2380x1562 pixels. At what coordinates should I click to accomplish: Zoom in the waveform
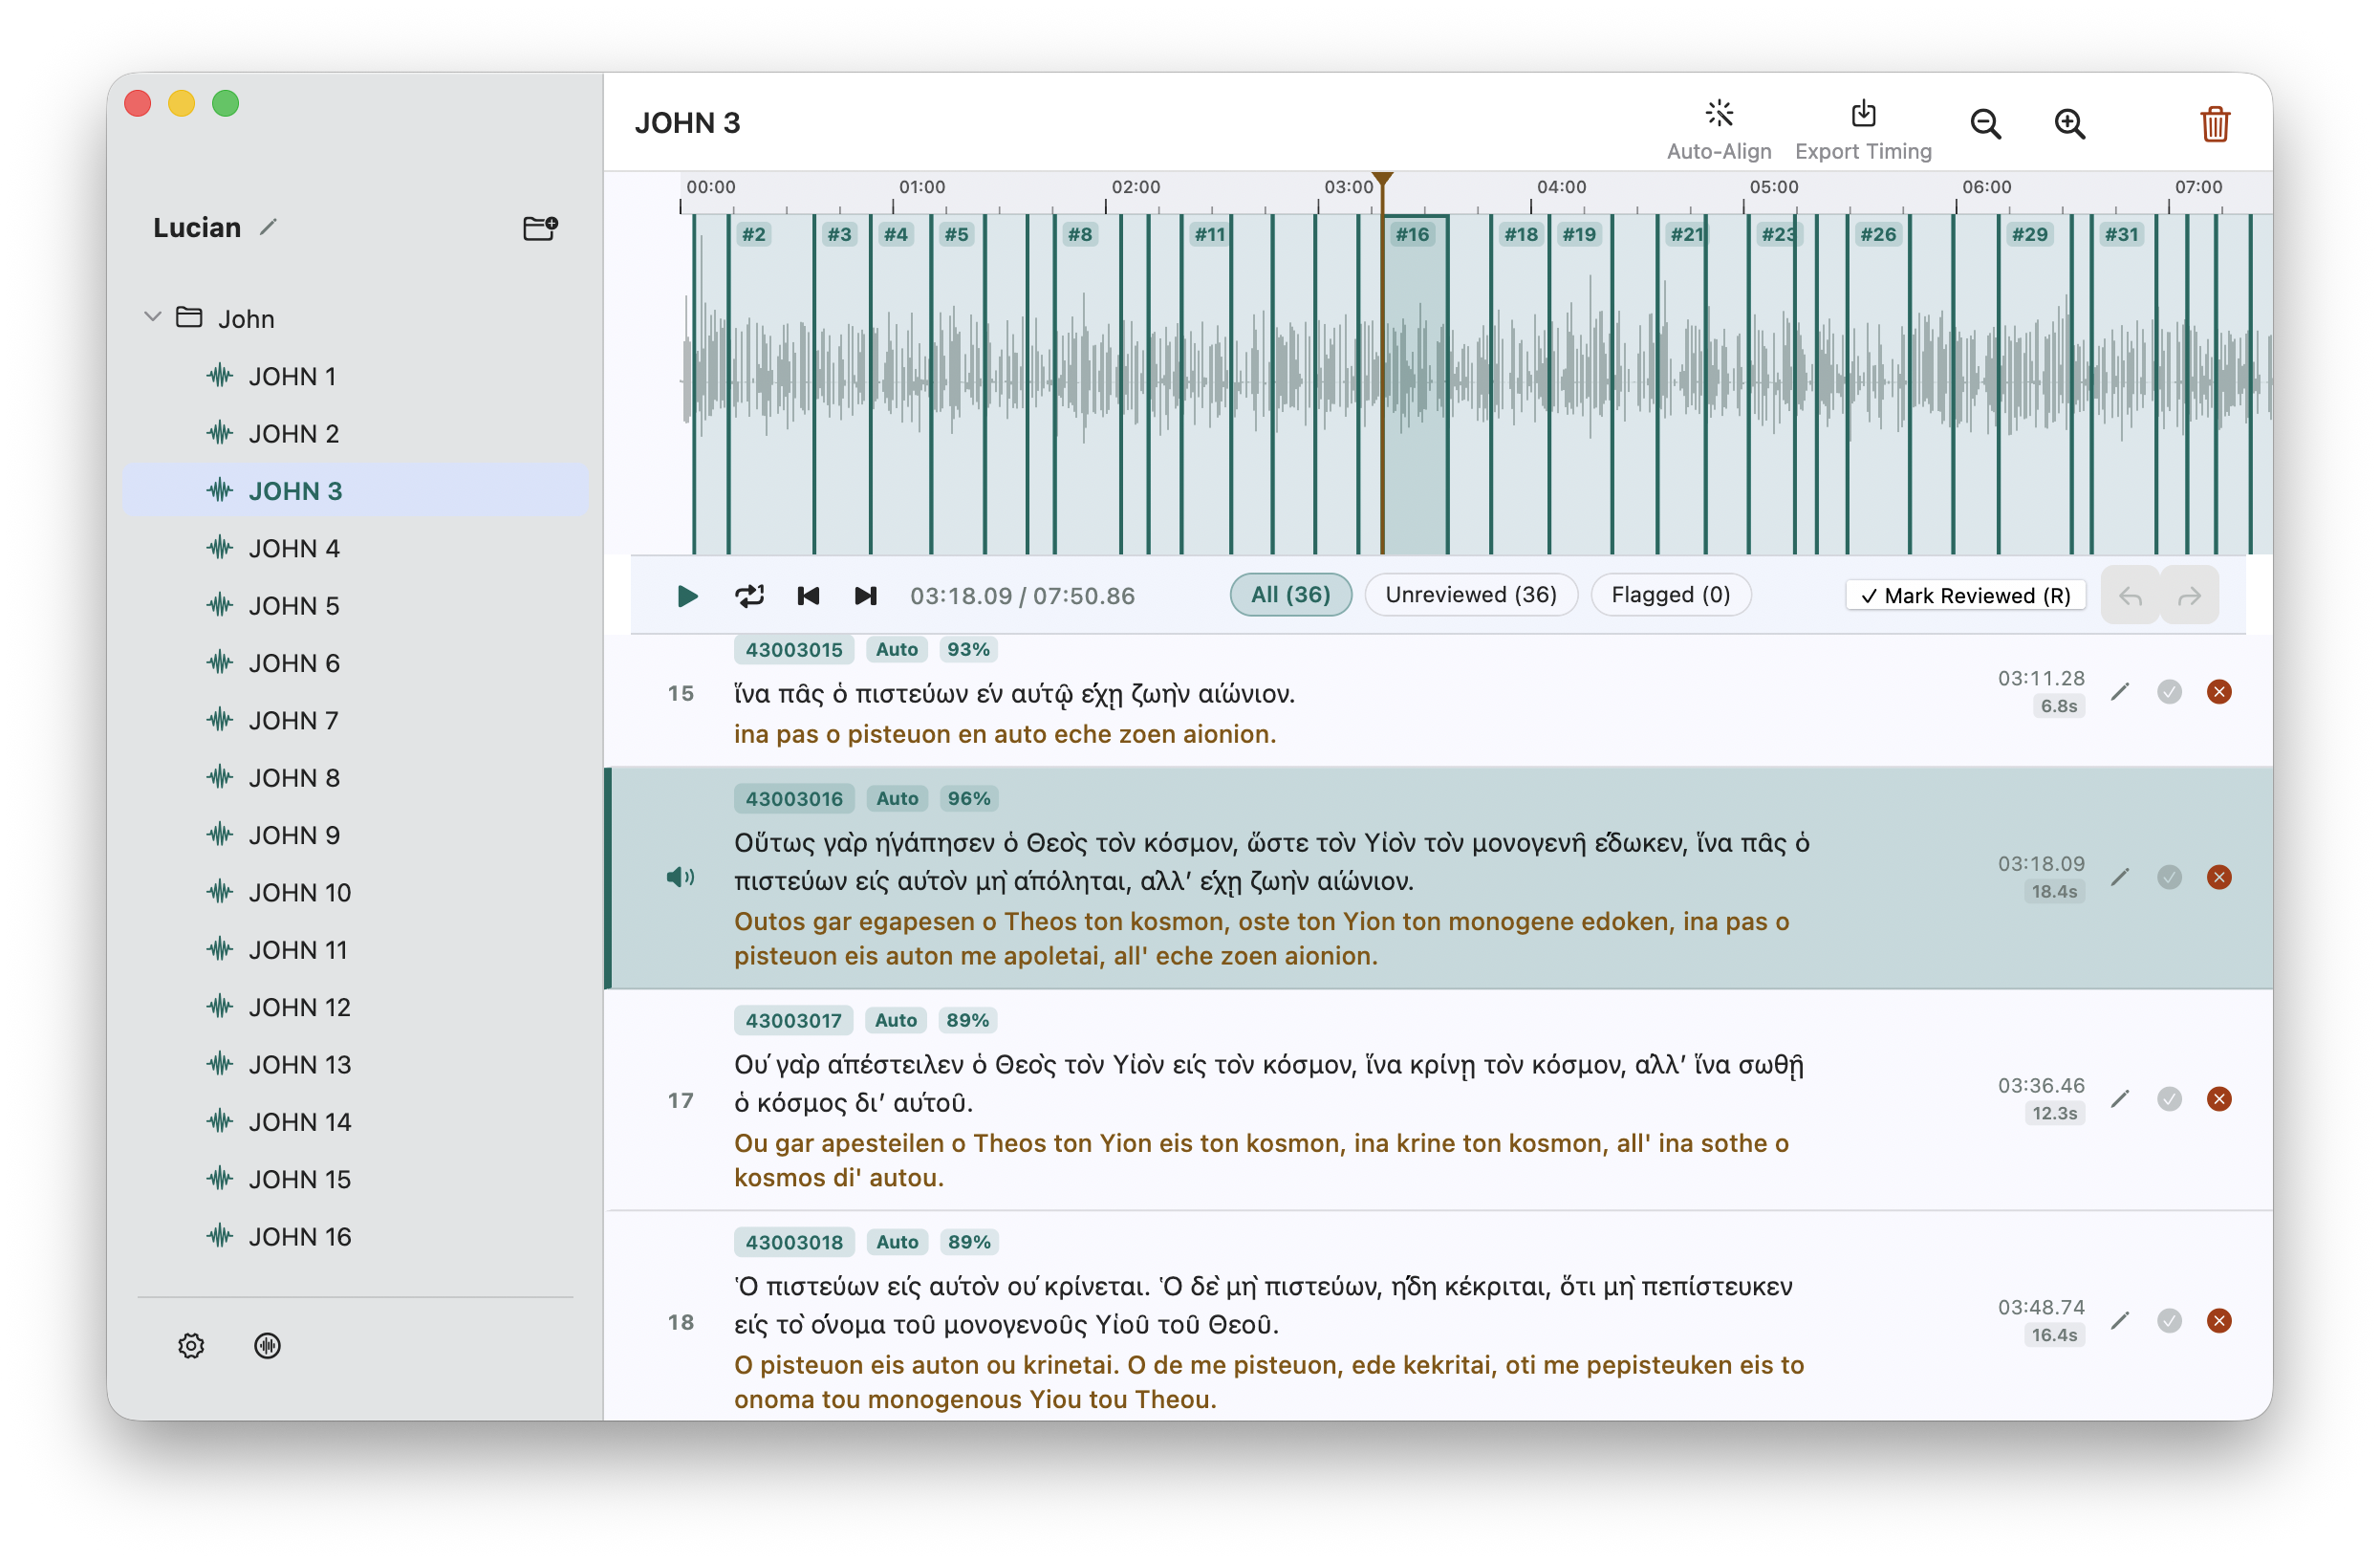tap(2069, 124)
